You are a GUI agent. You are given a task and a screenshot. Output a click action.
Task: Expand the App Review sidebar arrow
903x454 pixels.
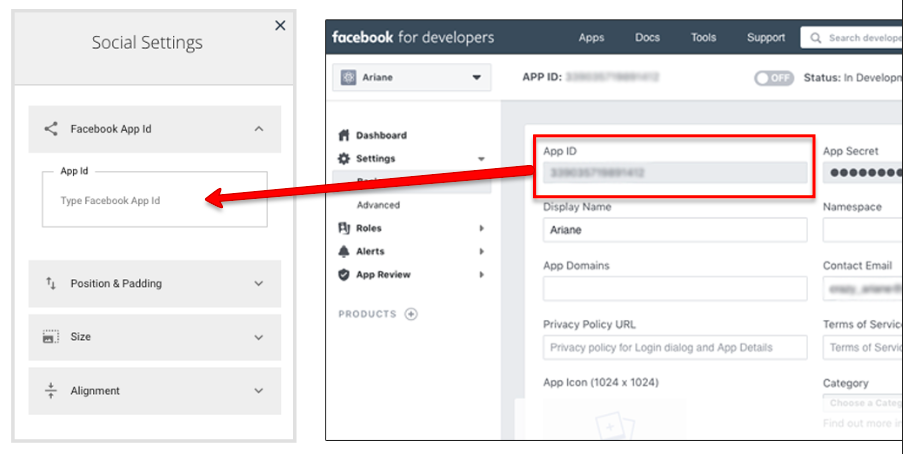[x=481, y=275]
